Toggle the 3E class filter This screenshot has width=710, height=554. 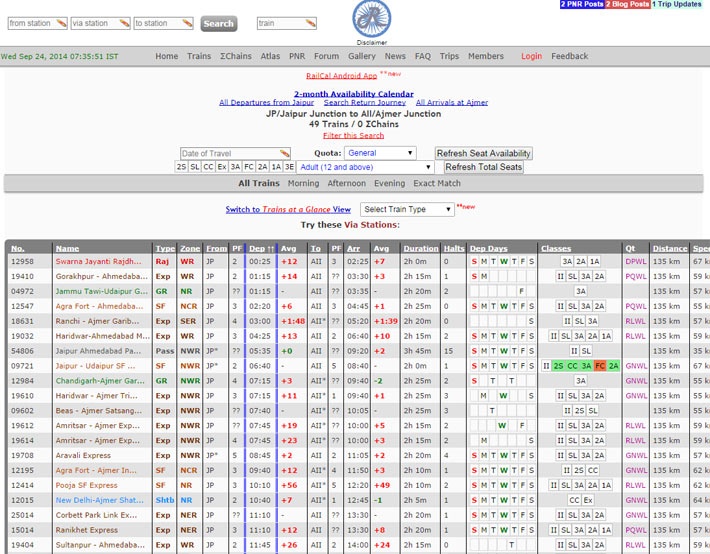[x=289, y=167]
